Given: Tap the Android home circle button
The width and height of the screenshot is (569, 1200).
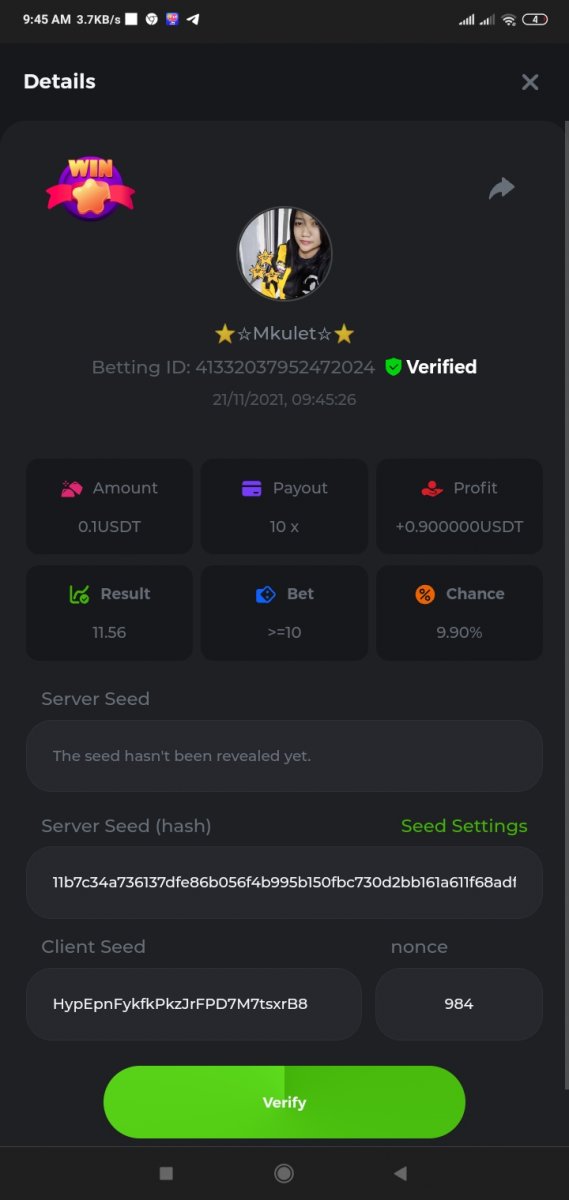Looking at the screenshot, I should 284,1173.
